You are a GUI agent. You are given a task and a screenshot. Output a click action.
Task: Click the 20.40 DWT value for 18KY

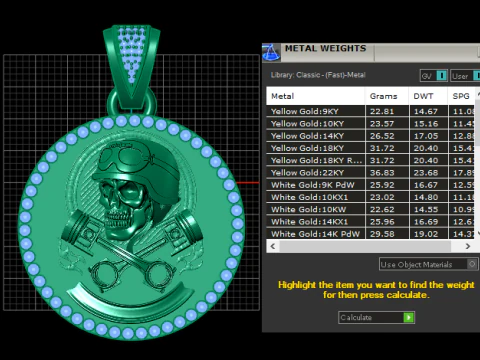point(426,148)
